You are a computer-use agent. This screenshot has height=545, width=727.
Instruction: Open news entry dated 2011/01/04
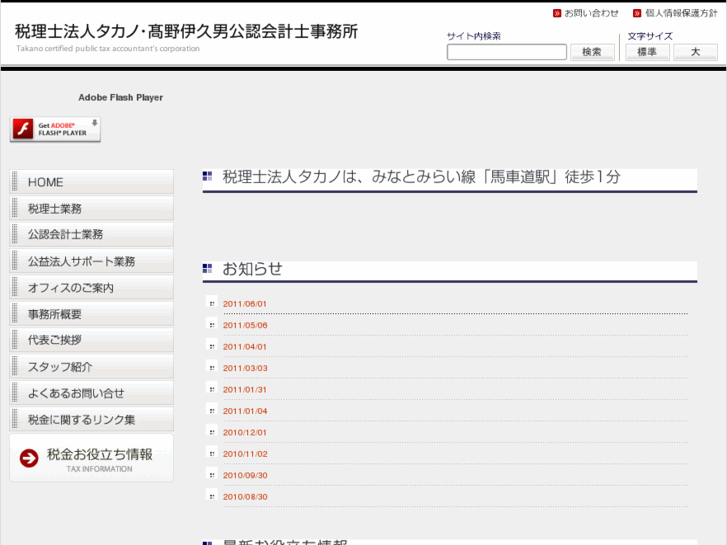(245, 411)
